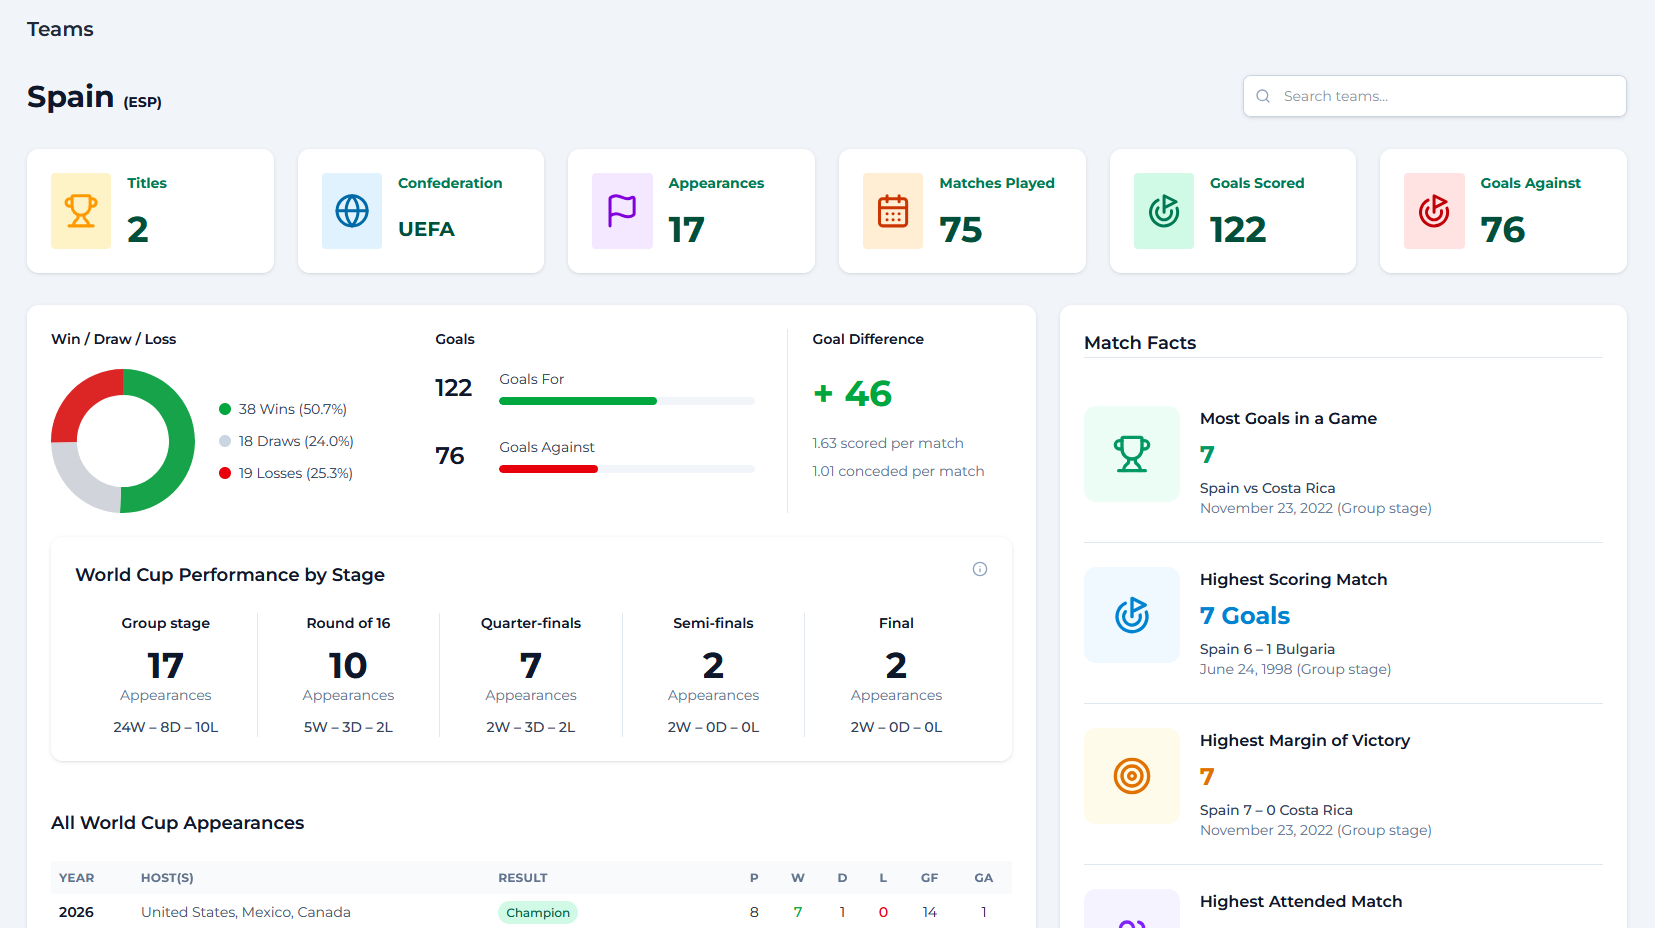Click the GF column header
This screenshot has width=1655, height=928.
pos(929,878)
